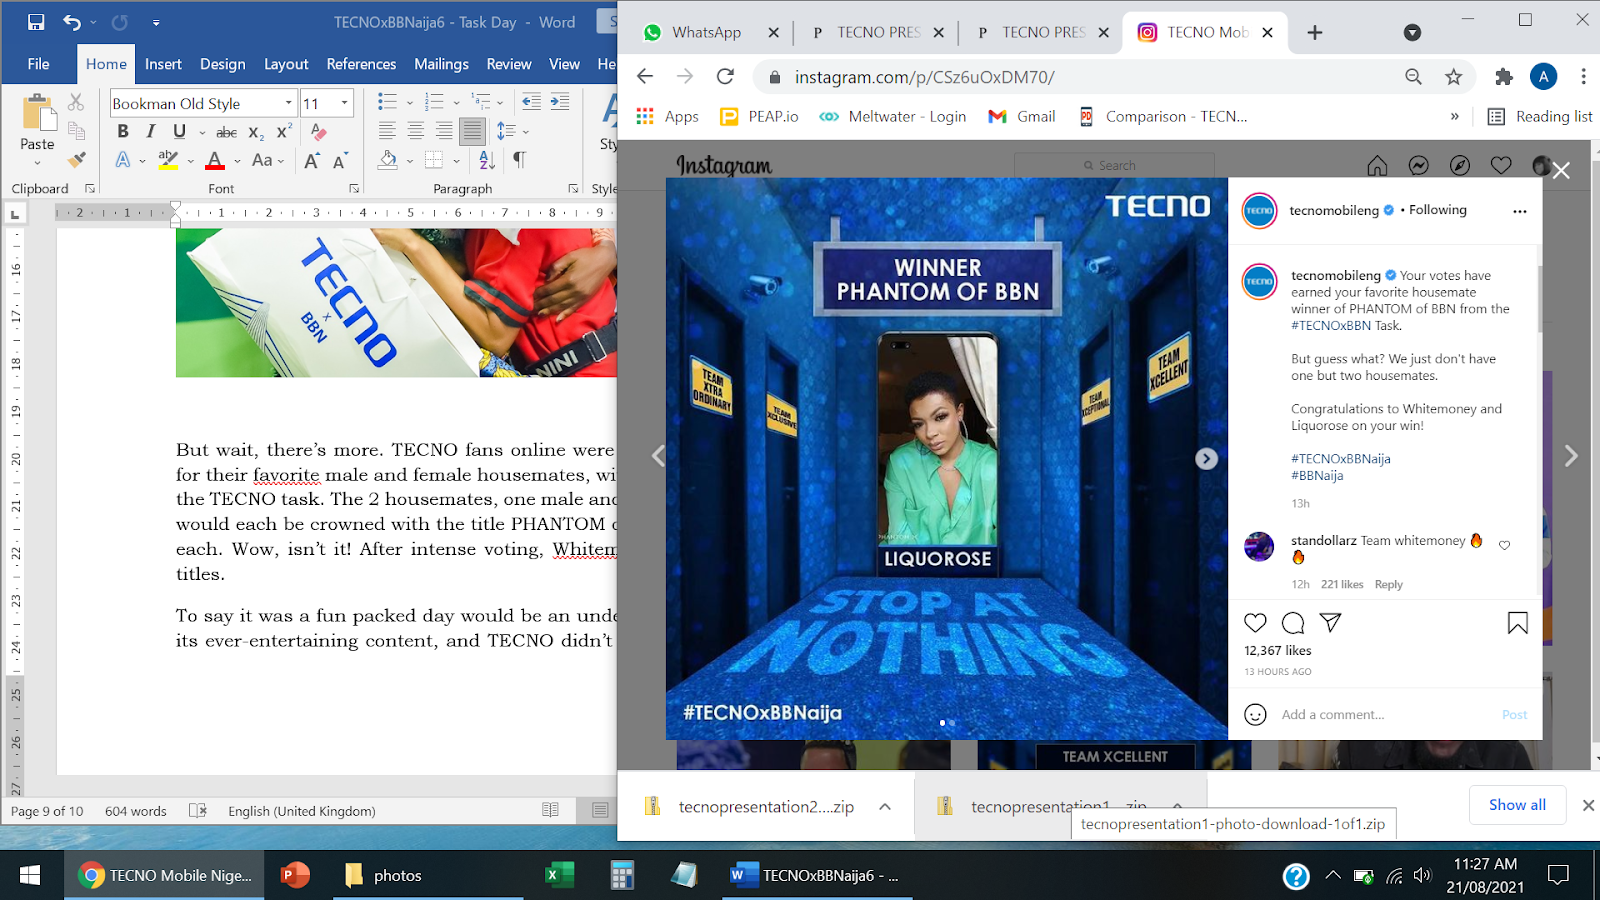Click the #TECNOxBBNaija hashtag link in caption

pos(1340,459)
